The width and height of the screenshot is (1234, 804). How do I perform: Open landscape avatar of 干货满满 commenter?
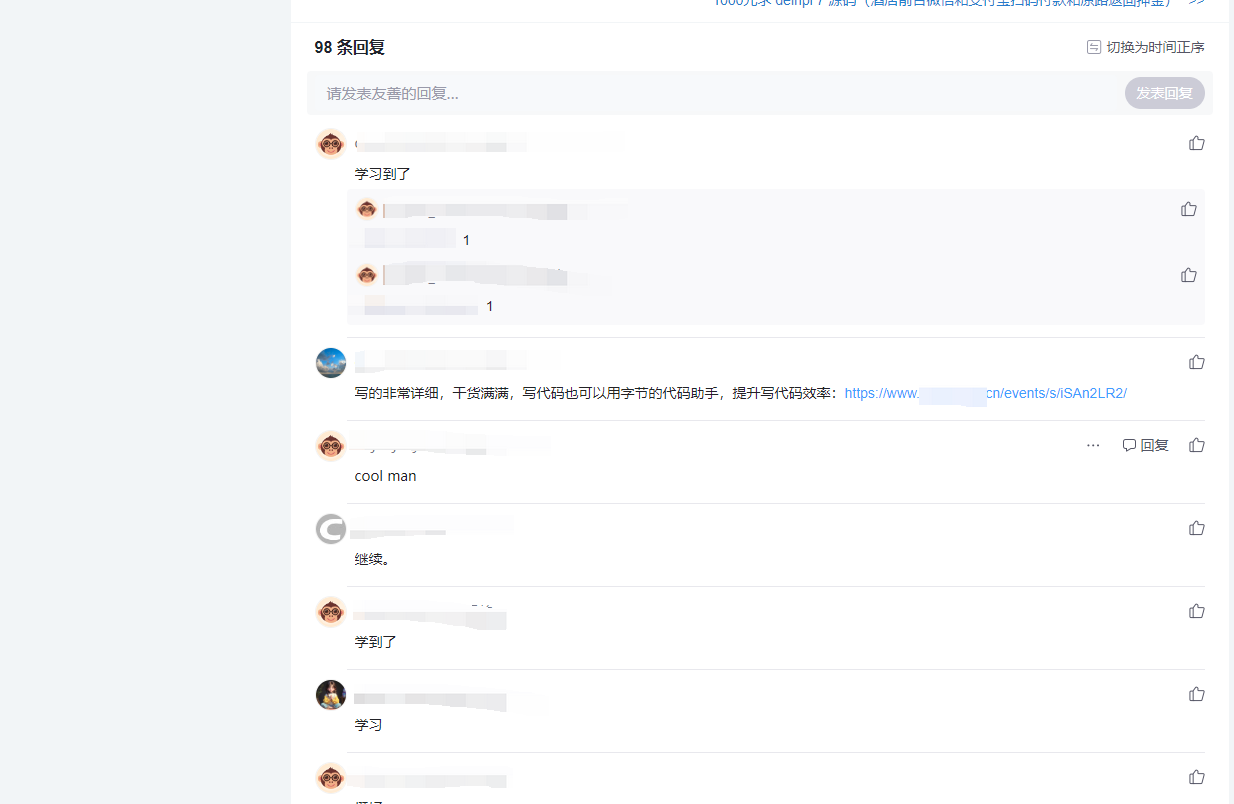[x=331, y=363]
